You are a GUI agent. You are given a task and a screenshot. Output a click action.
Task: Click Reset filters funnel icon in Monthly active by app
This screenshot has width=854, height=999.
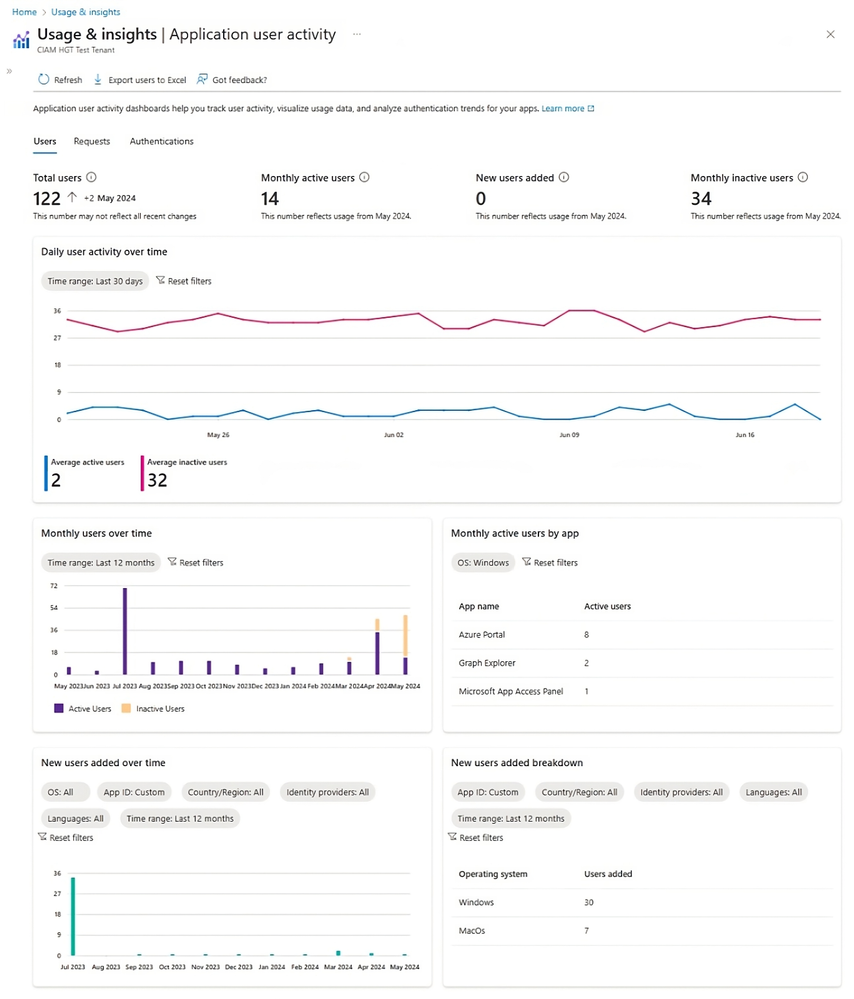[526, 562]
